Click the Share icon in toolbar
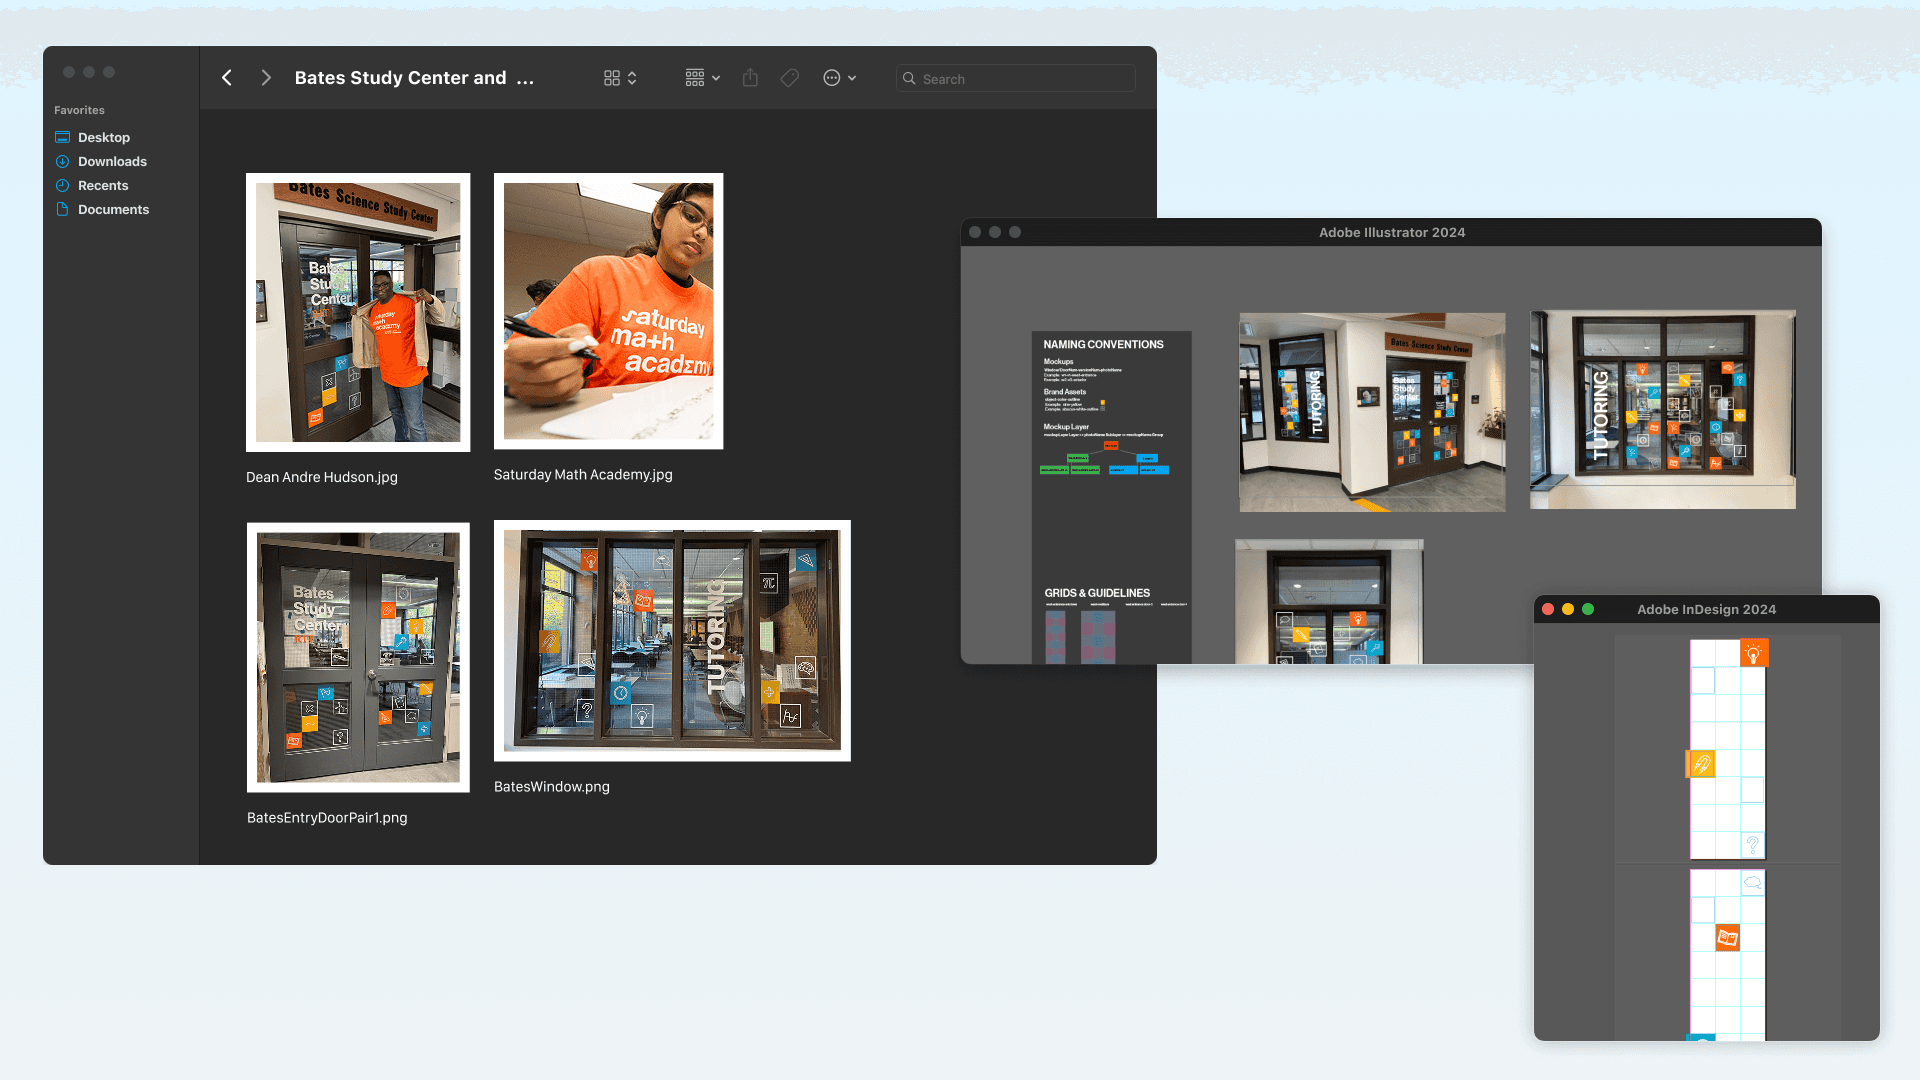The image size is (1920, 1080). [x=750, y=78]
